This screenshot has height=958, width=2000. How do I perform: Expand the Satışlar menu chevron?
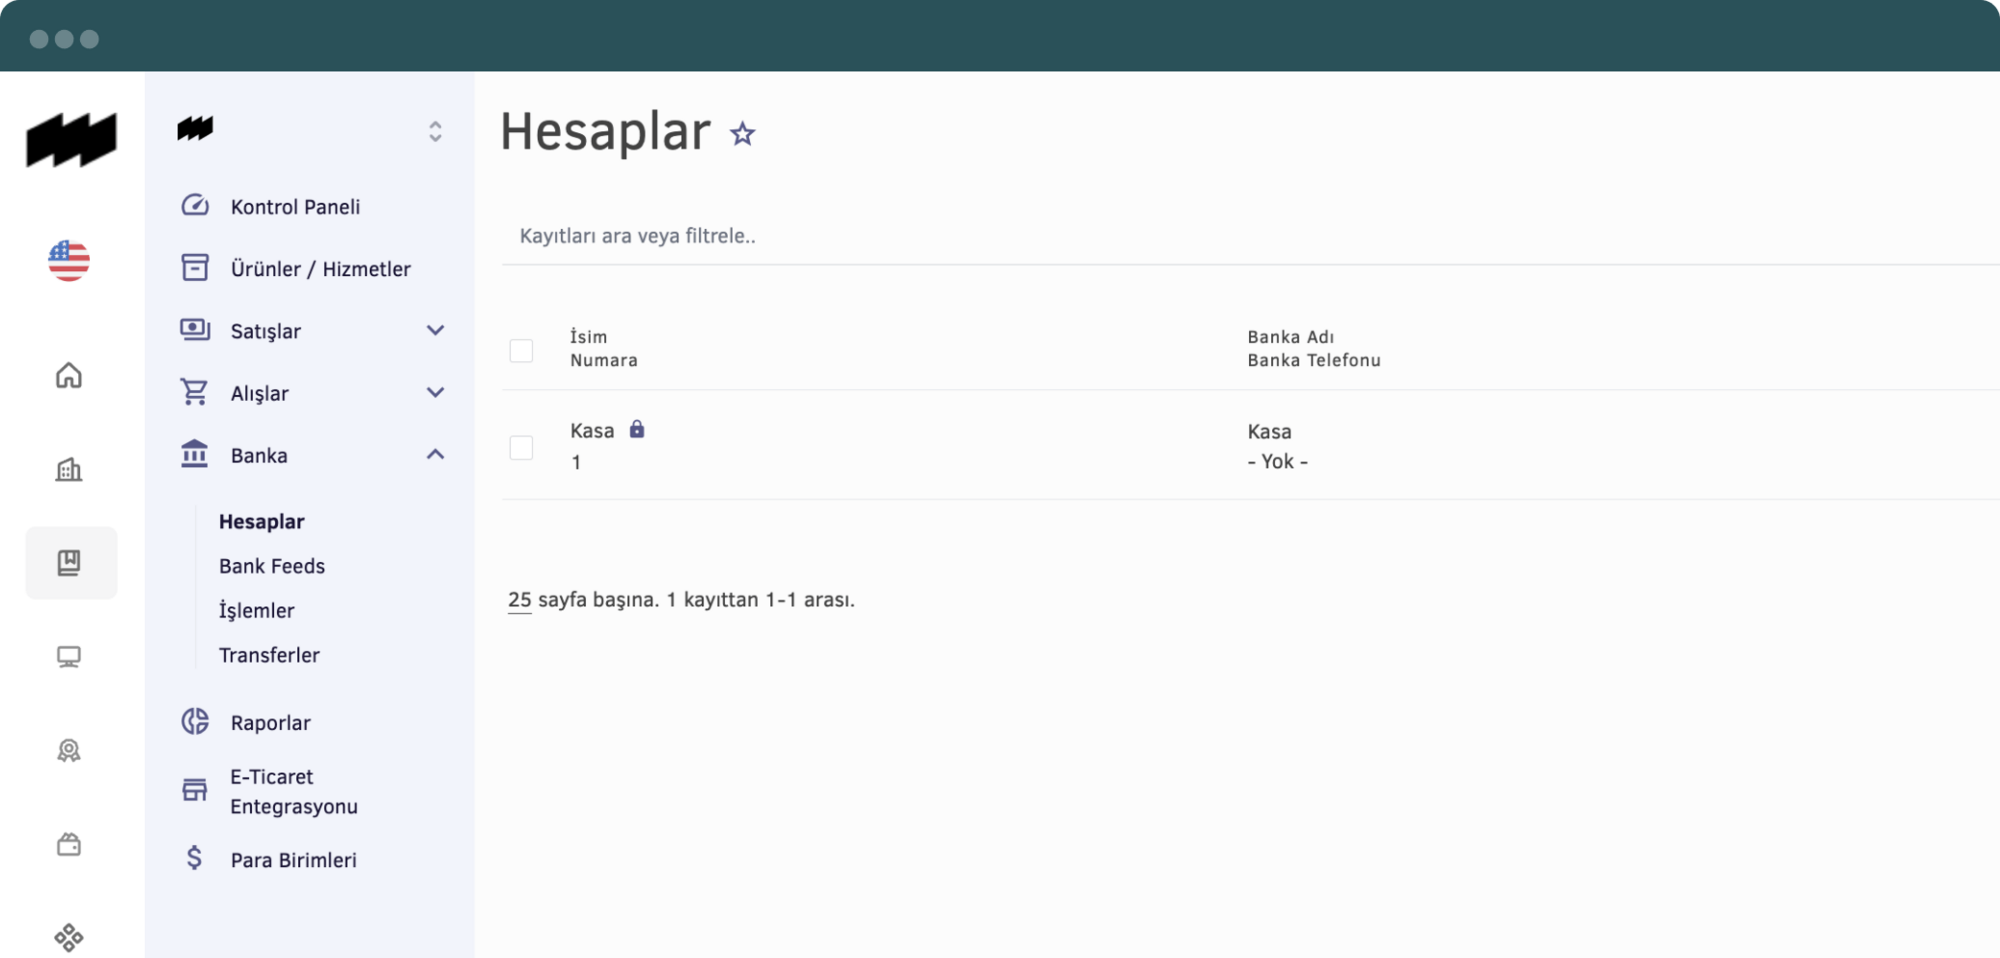point(435,330)
